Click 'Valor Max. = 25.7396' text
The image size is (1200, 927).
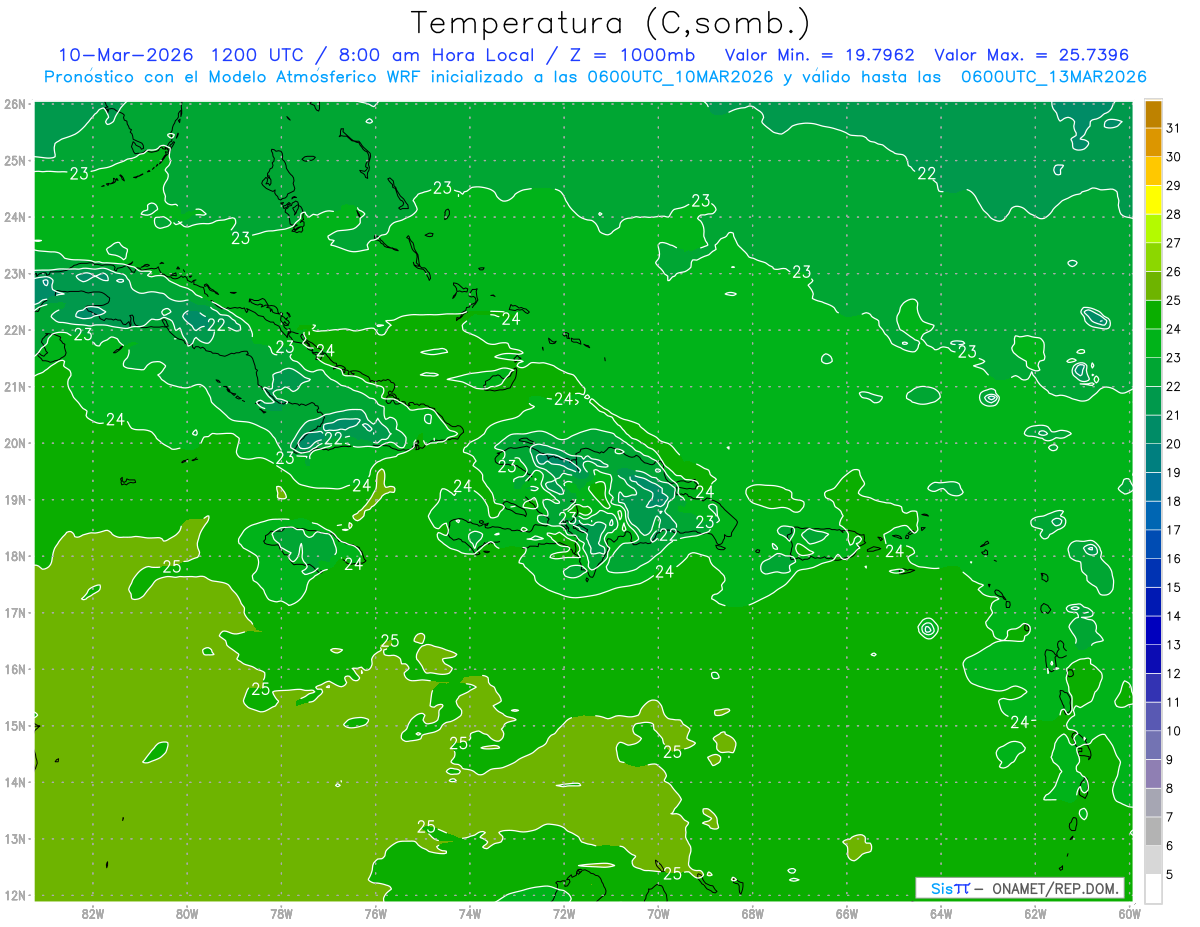coord(1032,55)
